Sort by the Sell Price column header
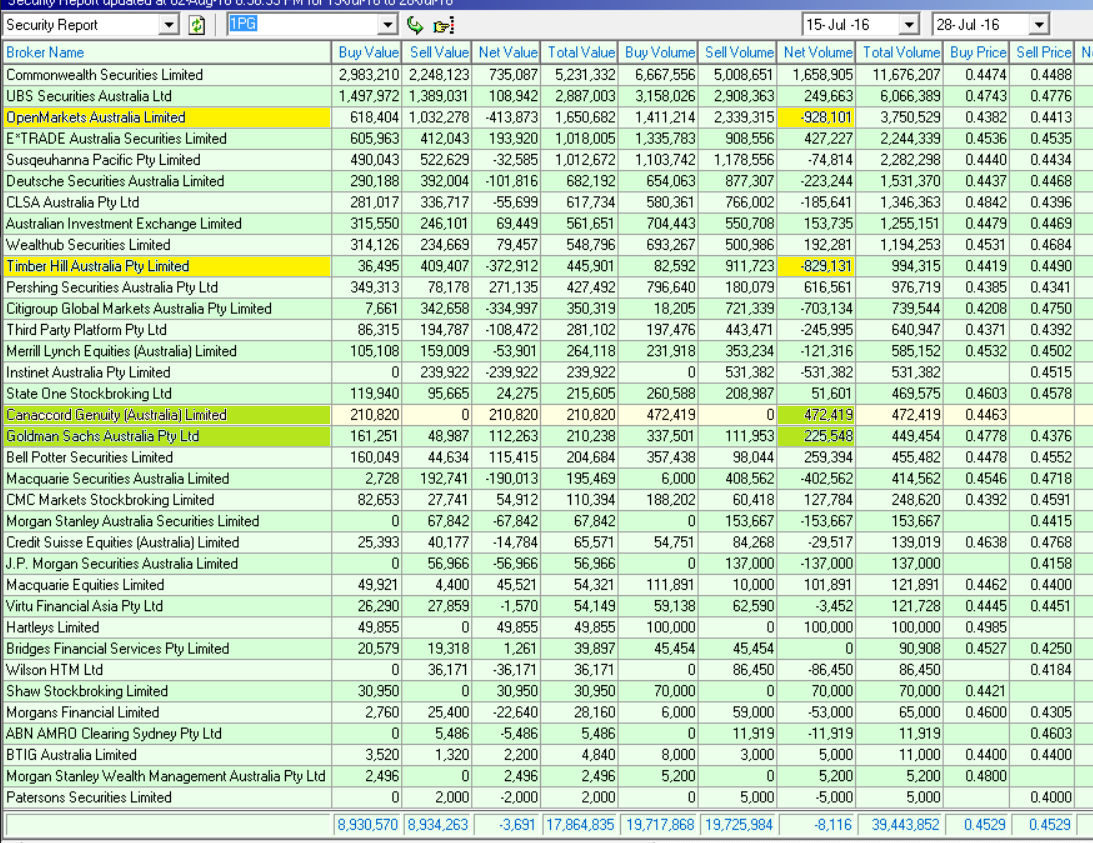The width and height of the screenshot is (1093, 843). pos(1044,52)
